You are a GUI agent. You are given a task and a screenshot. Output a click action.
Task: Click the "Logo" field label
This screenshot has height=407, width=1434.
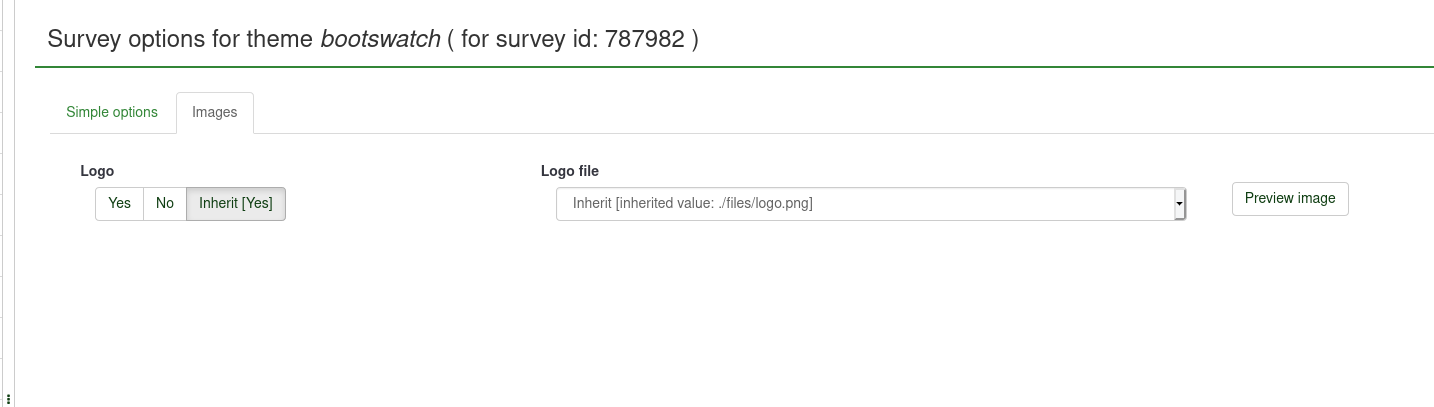click(x=97, y=171)
